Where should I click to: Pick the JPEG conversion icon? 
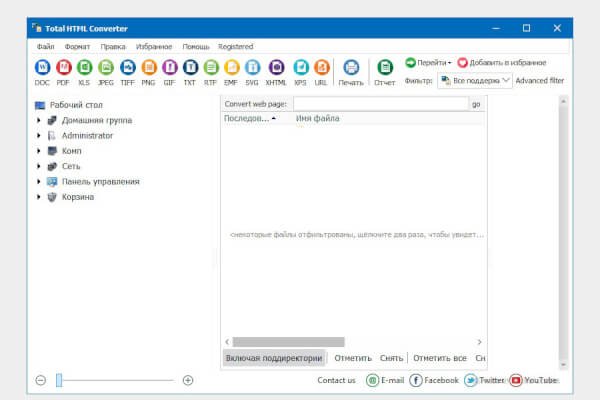tap(106, 68)
